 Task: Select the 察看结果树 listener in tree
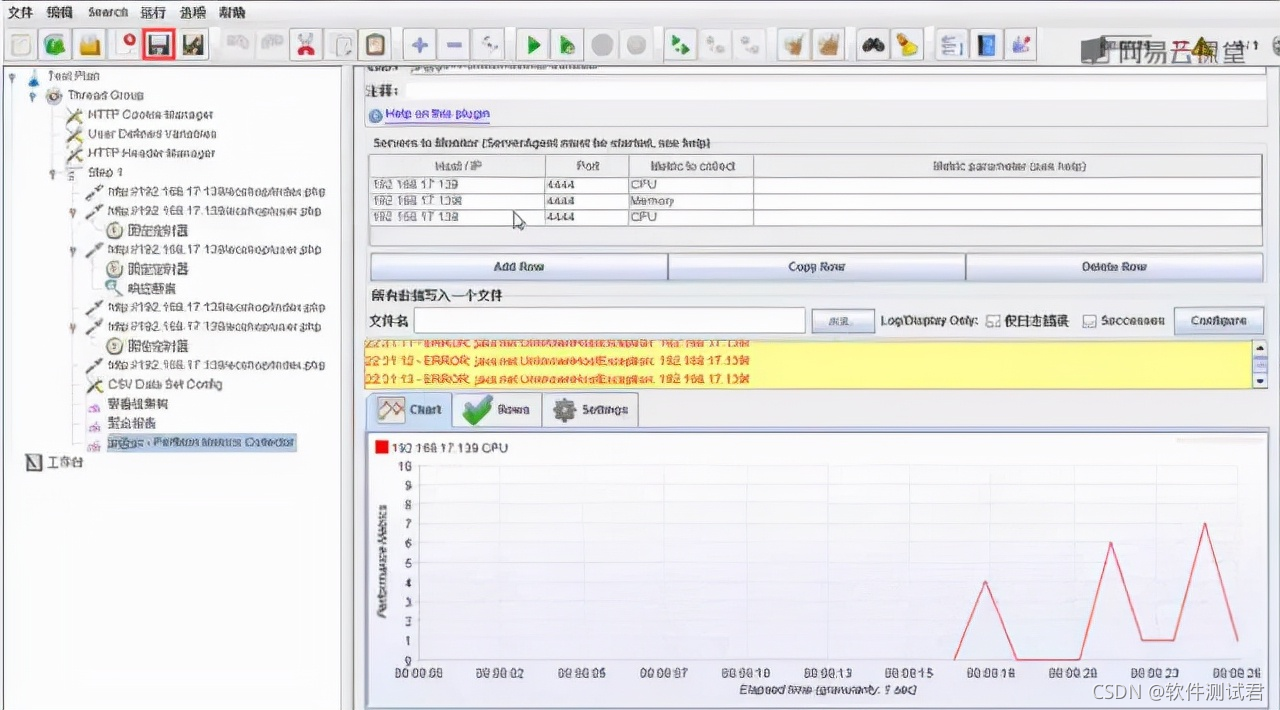(138, 404)
